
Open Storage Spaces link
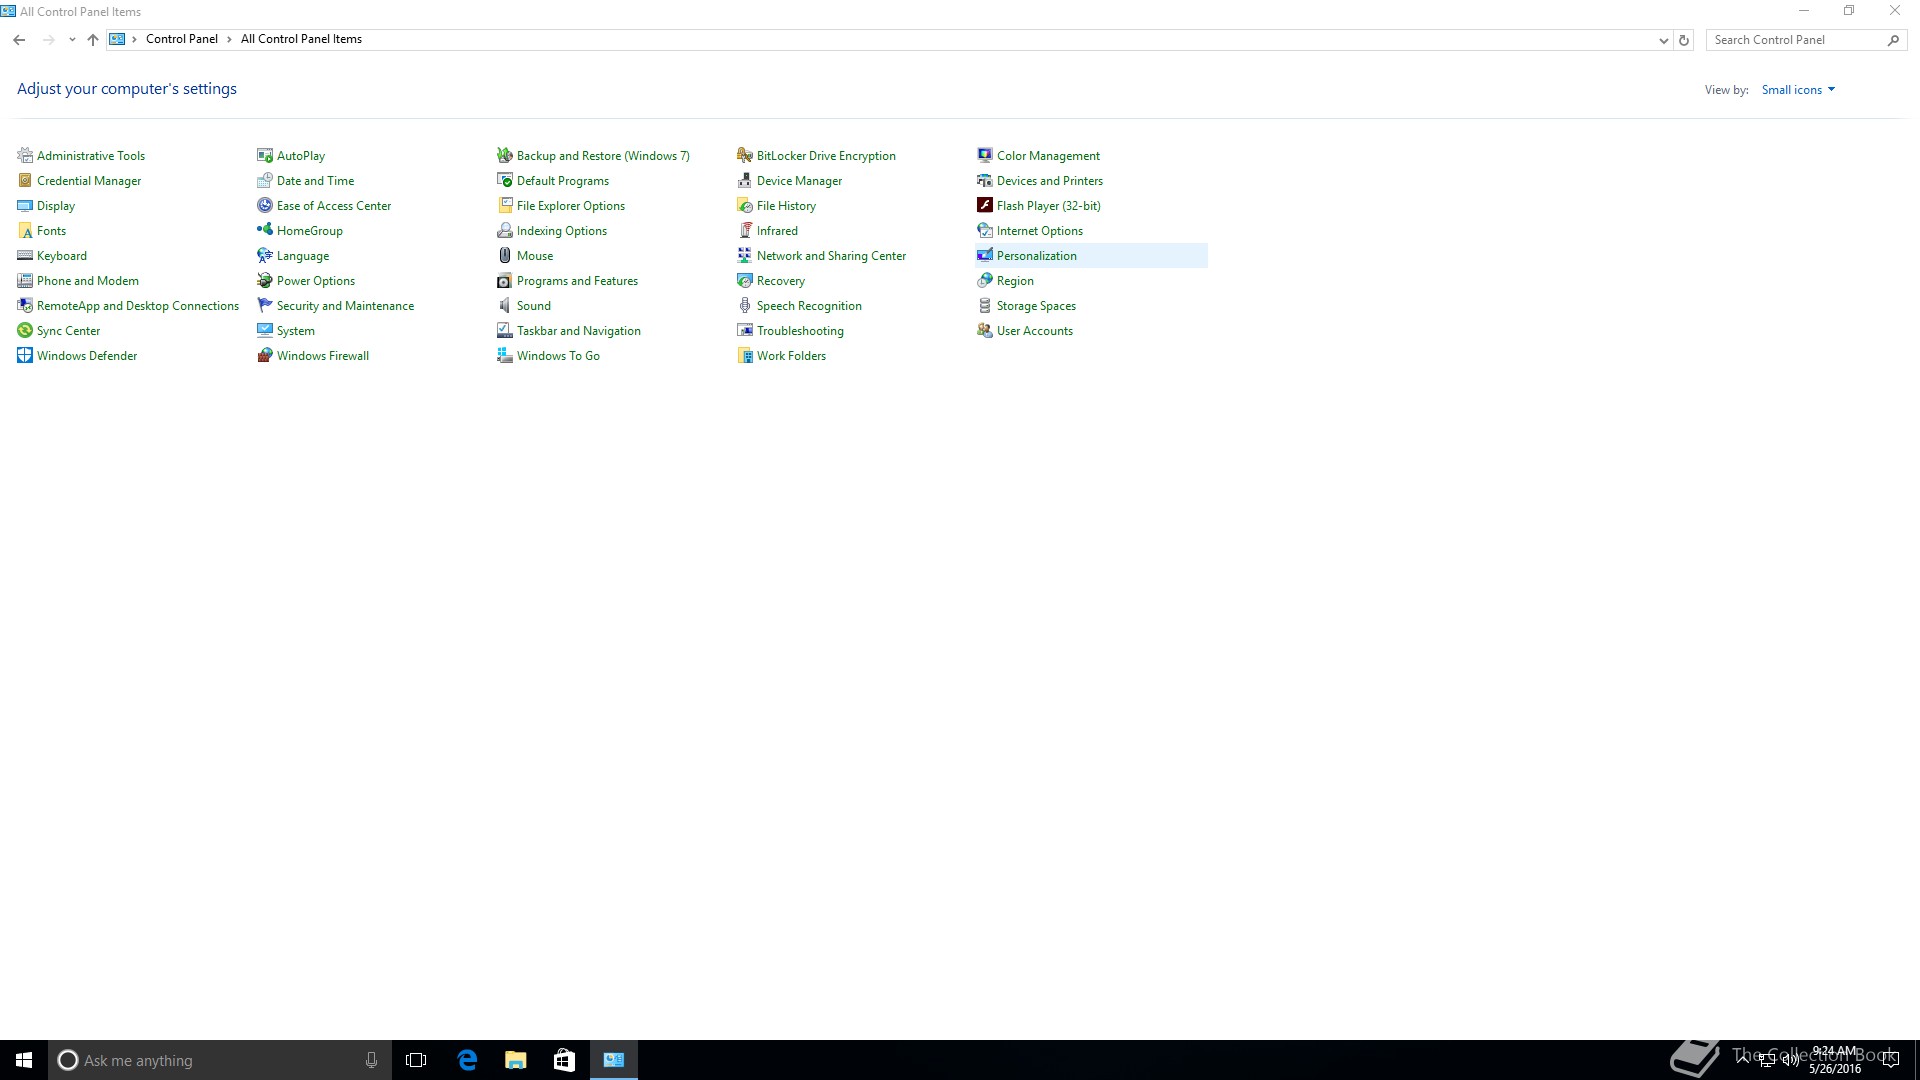click(1036, 306)
